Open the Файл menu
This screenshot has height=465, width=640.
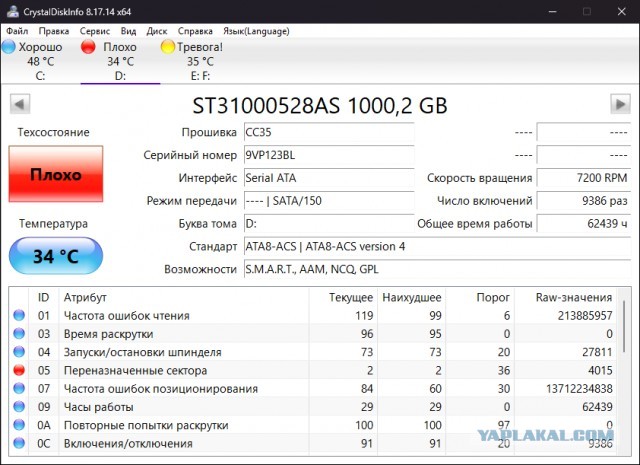click(17, 31)
